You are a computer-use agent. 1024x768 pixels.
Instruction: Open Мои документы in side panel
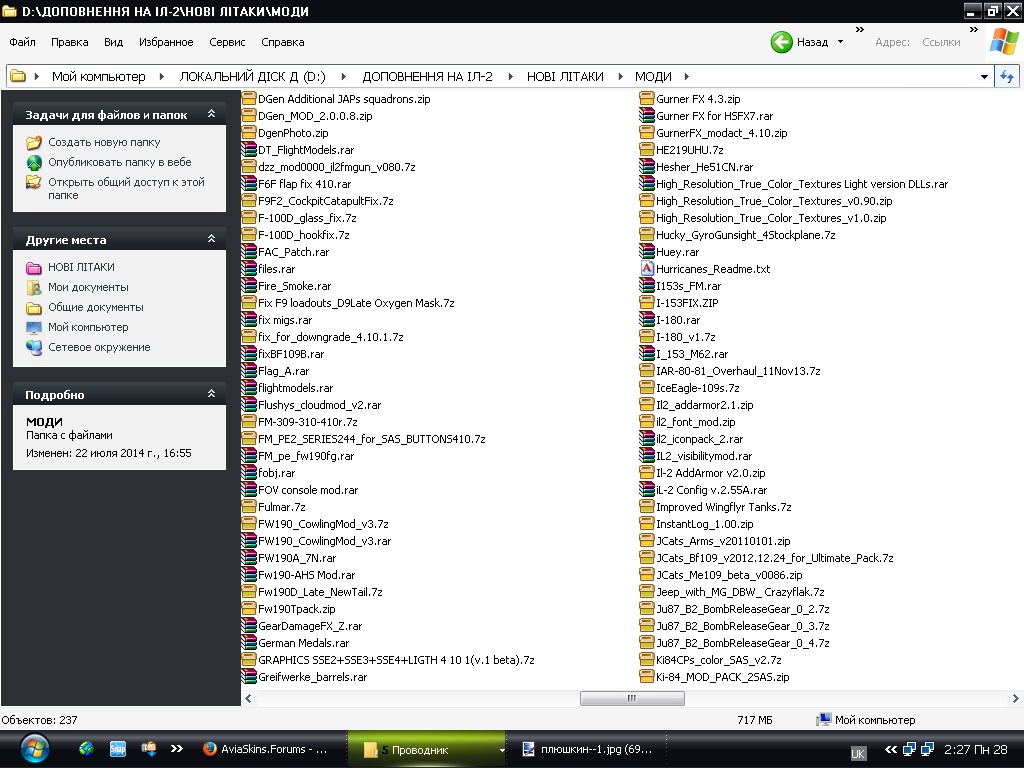tap(88, 287)
